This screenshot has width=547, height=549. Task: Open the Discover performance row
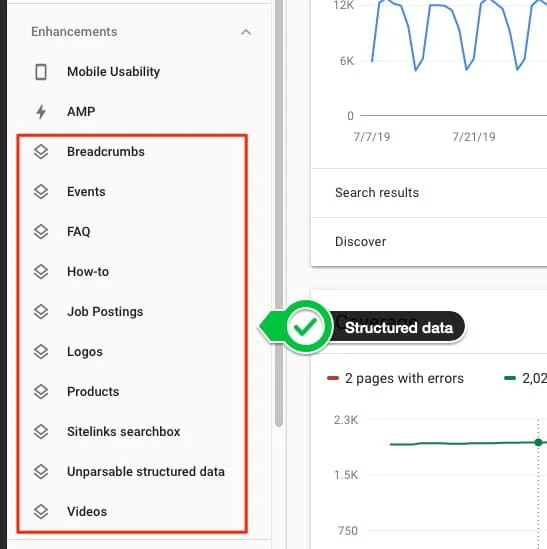[x=429, y=242]
